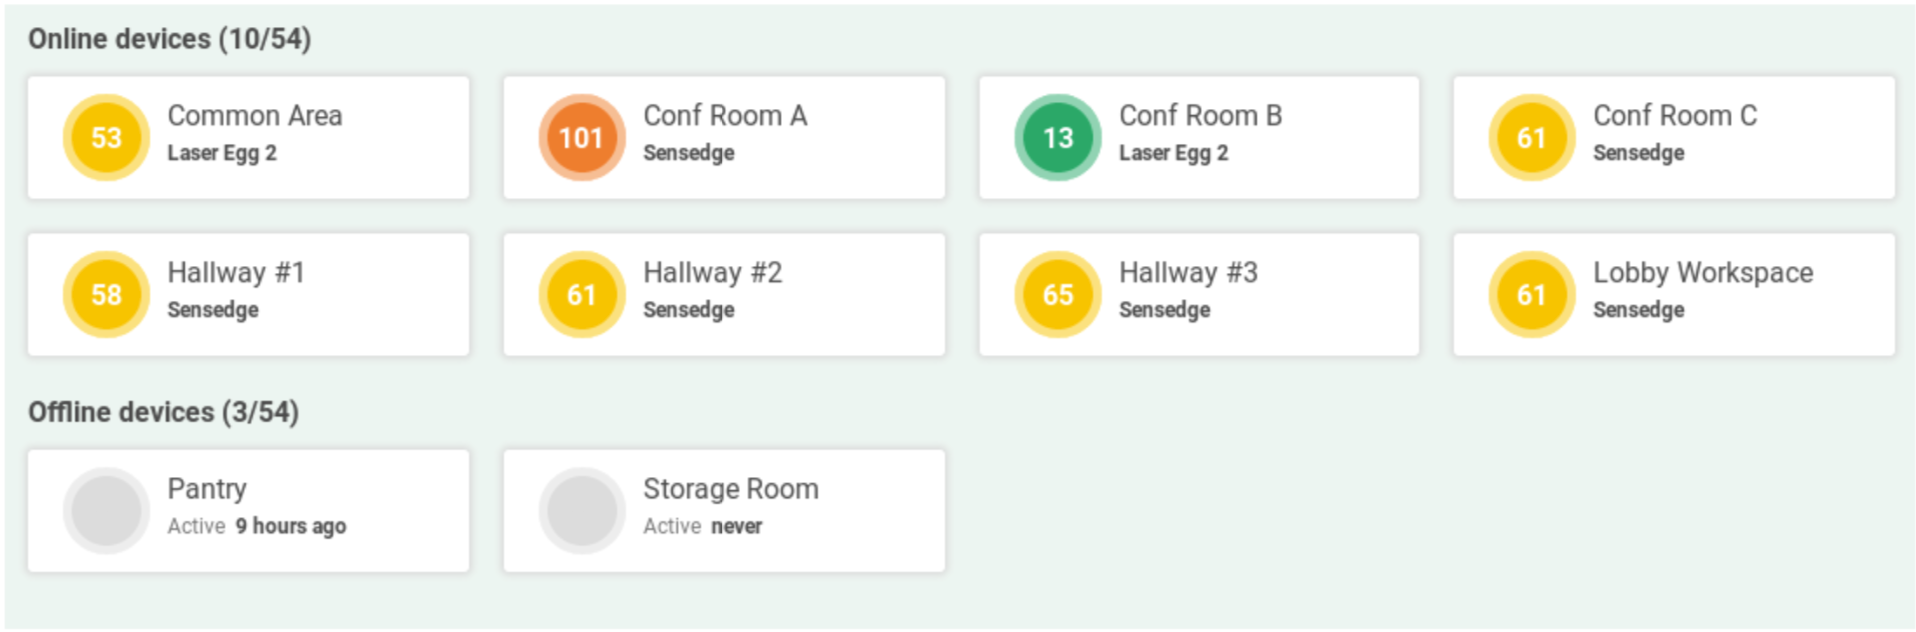The image size is (1916, 632).
Task: Click the AQI badge on Conf Room C
Action: pyautogui.click(x=1531, y=137)
